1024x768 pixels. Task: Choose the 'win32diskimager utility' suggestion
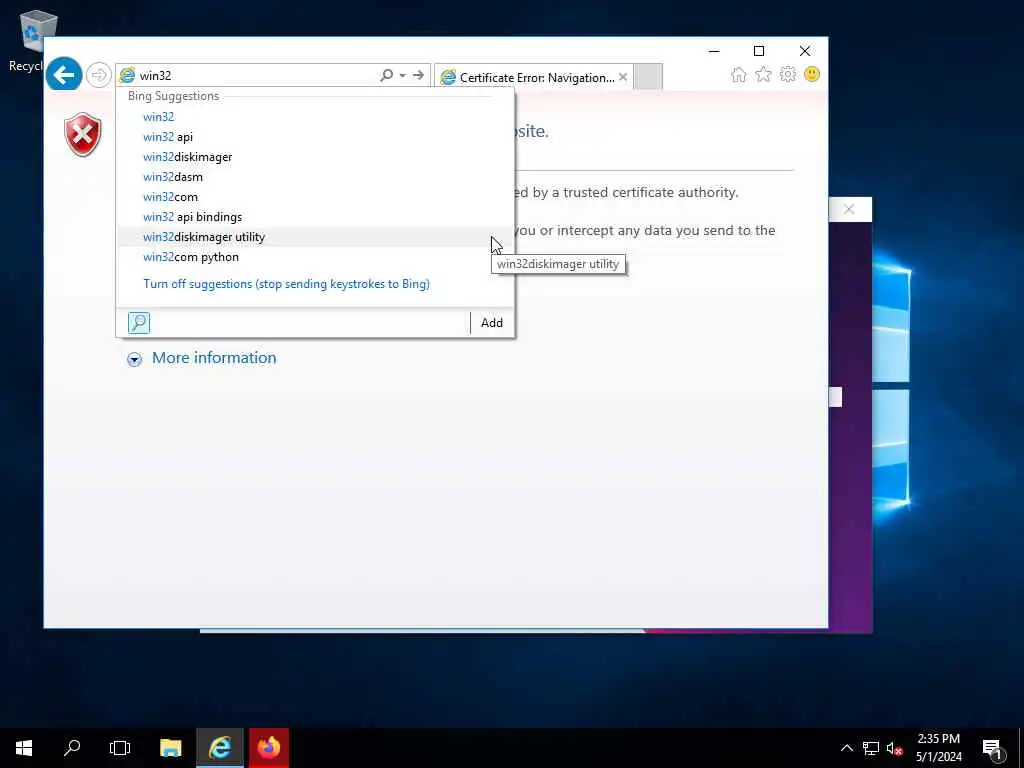pos(315,237)
